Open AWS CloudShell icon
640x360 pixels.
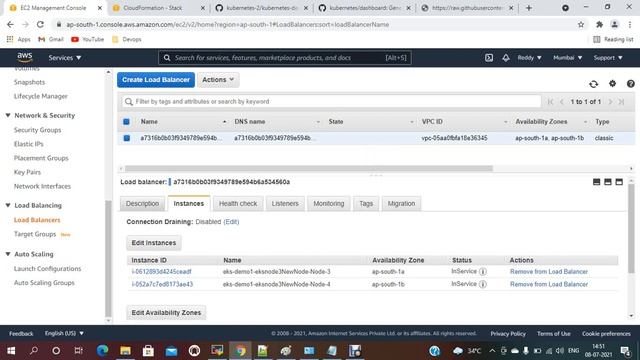pos(489,58)
